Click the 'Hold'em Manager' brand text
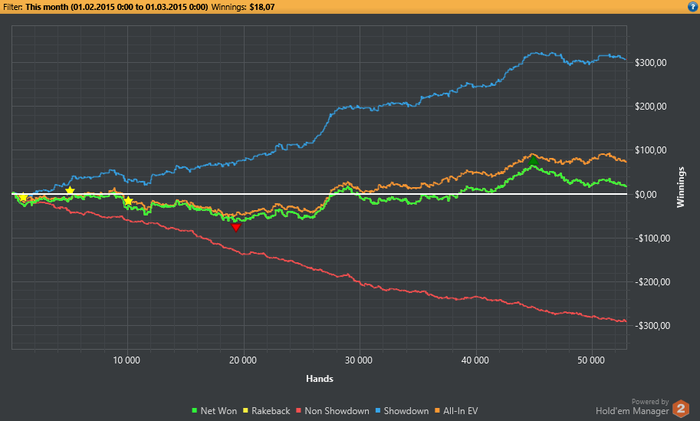The image size is (700, 421). coord(632,411)
